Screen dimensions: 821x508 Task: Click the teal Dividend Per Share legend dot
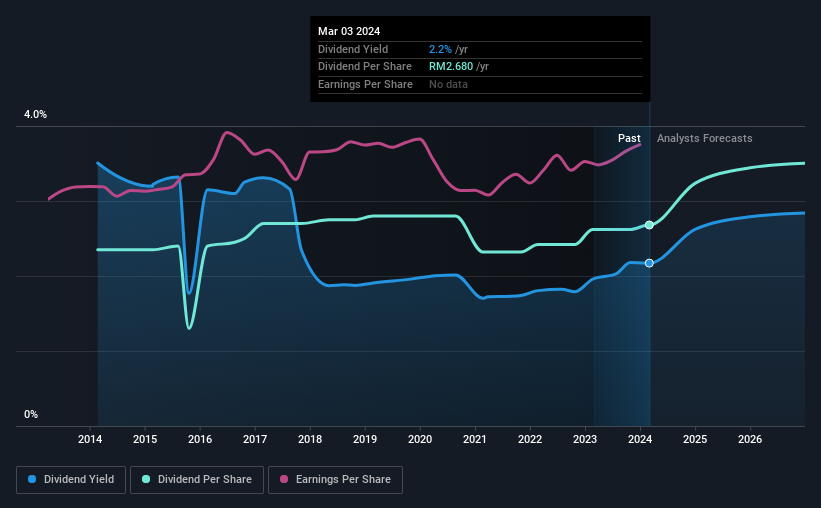tap(146, 479)
